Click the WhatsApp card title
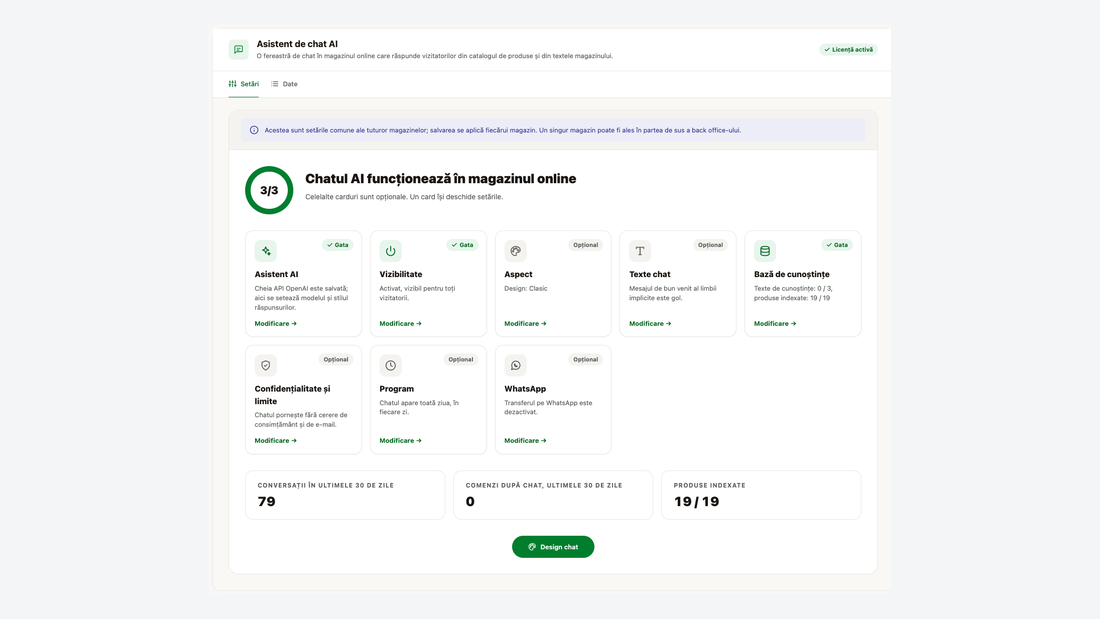The height and width of the screenshot is (619, 1100). [x=525, y=389]
